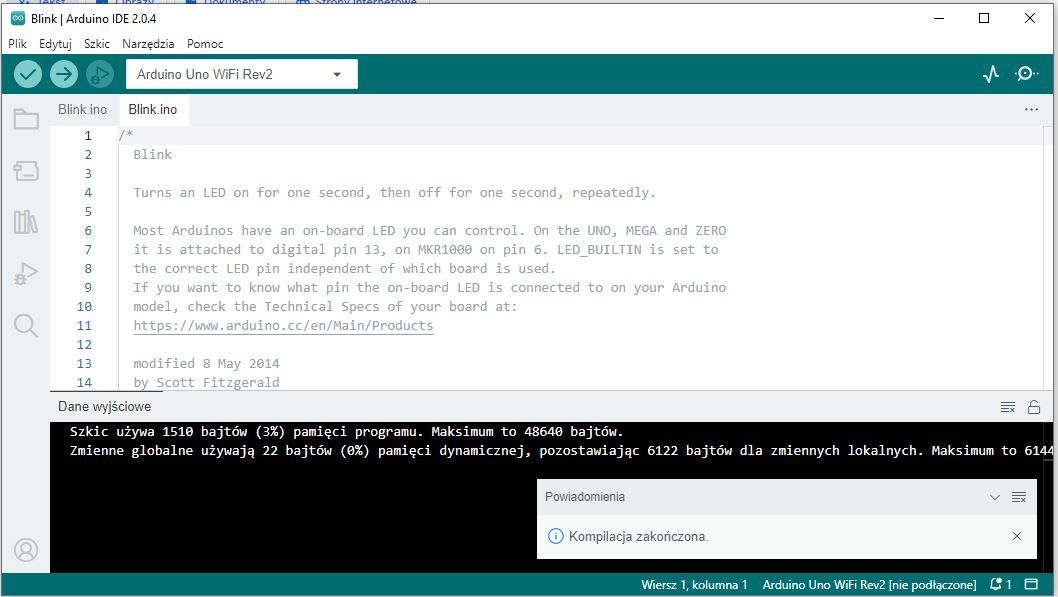Switch to the second Blink.ino tab
This screenshot has height=597, width=1058.
pos(152,109)
